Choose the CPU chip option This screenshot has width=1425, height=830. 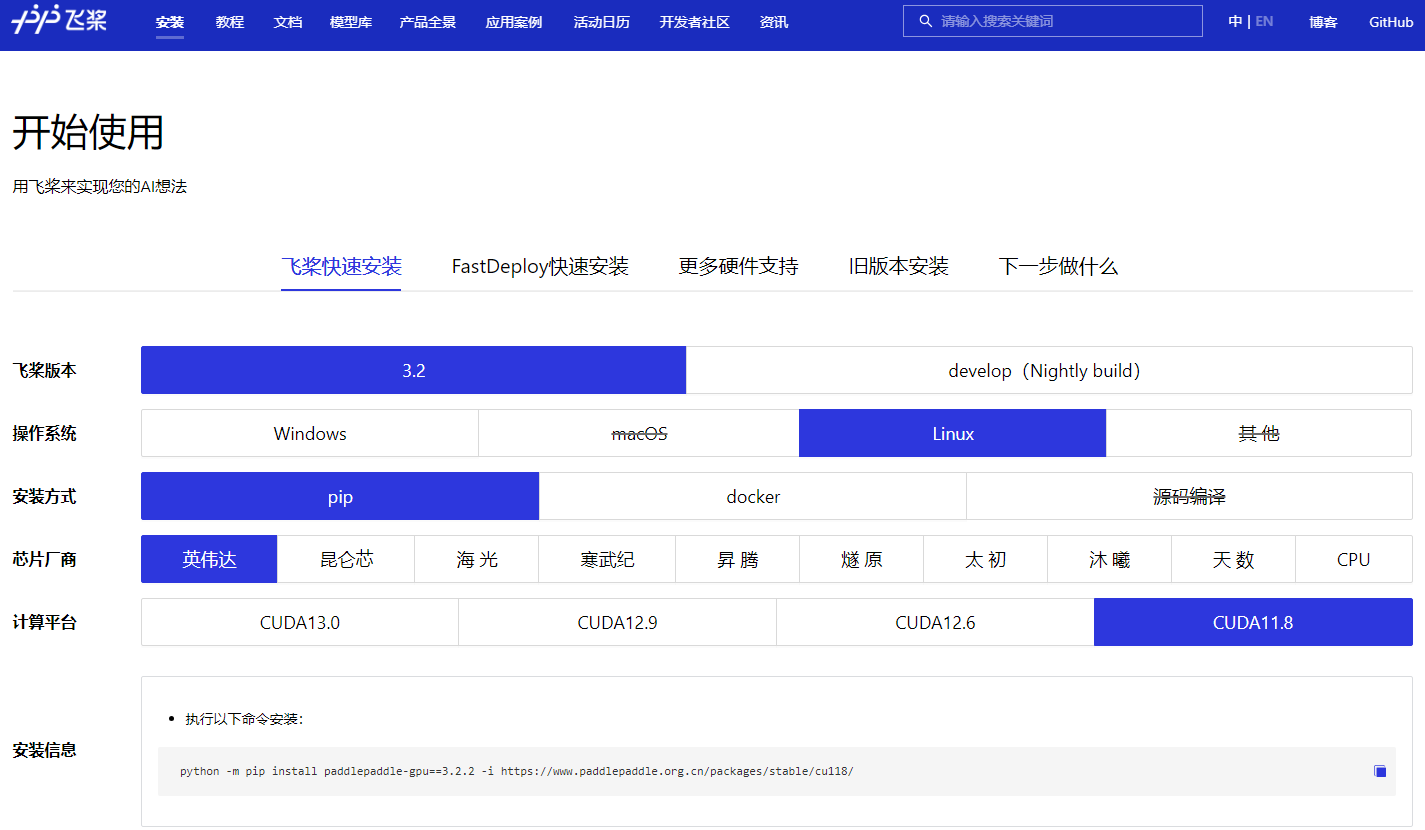tap(1354, 559)
